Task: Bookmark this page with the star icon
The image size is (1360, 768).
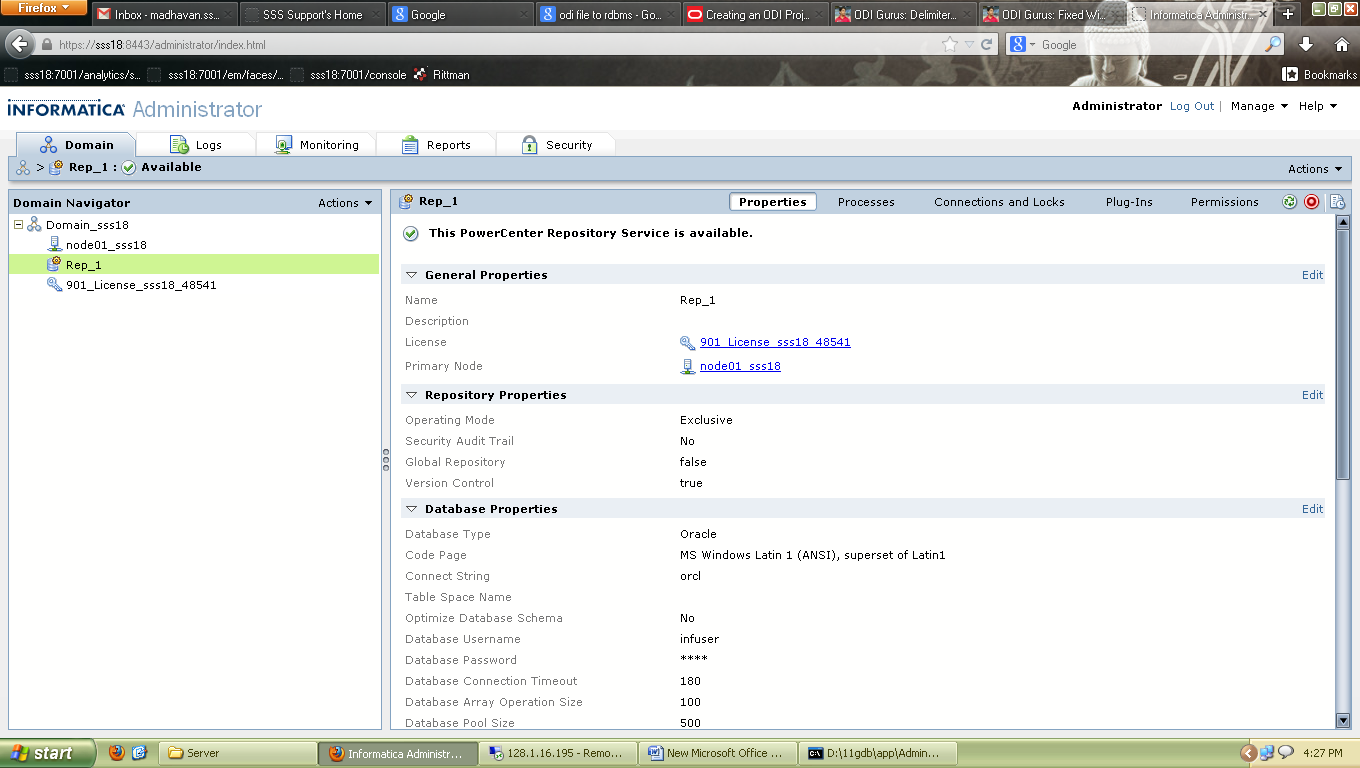Action: click(949, 44)
